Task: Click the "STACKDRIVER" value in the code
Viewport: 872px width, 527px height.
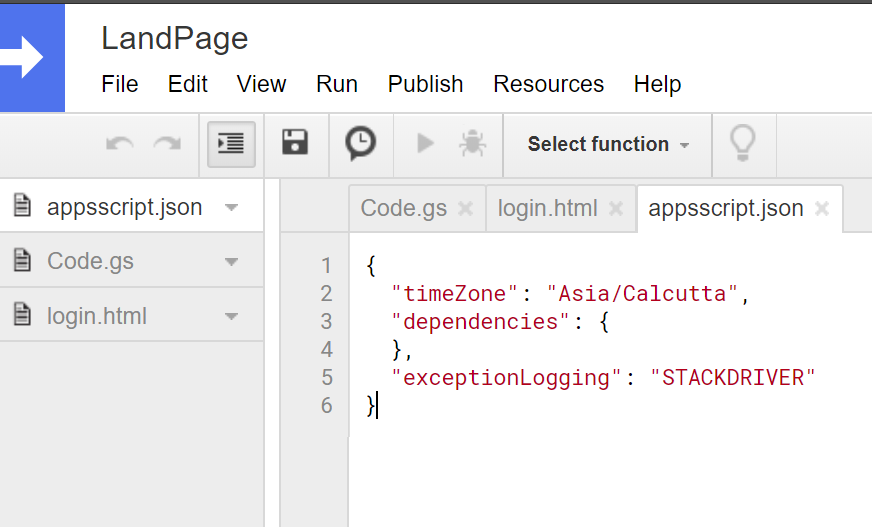Action: click(x=733, y=378)
